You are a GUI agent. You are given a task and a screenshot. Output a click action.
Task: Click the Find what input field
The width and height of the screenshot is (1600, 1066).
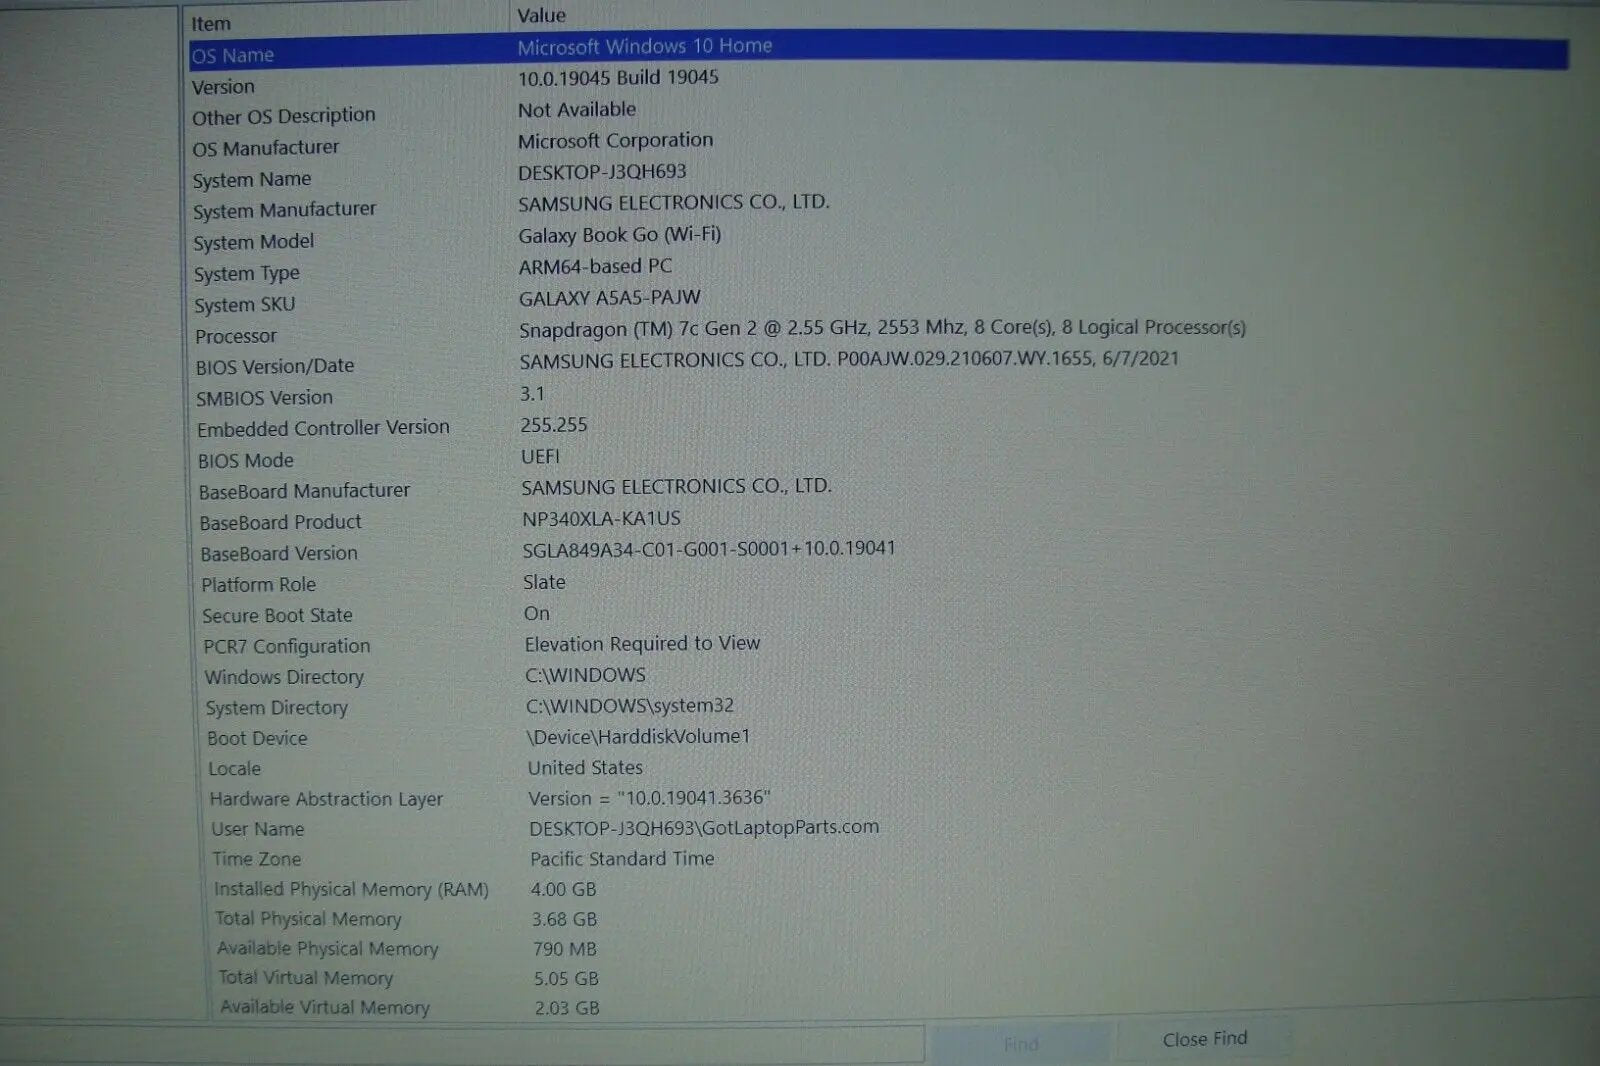click(x=462, y=1044)
